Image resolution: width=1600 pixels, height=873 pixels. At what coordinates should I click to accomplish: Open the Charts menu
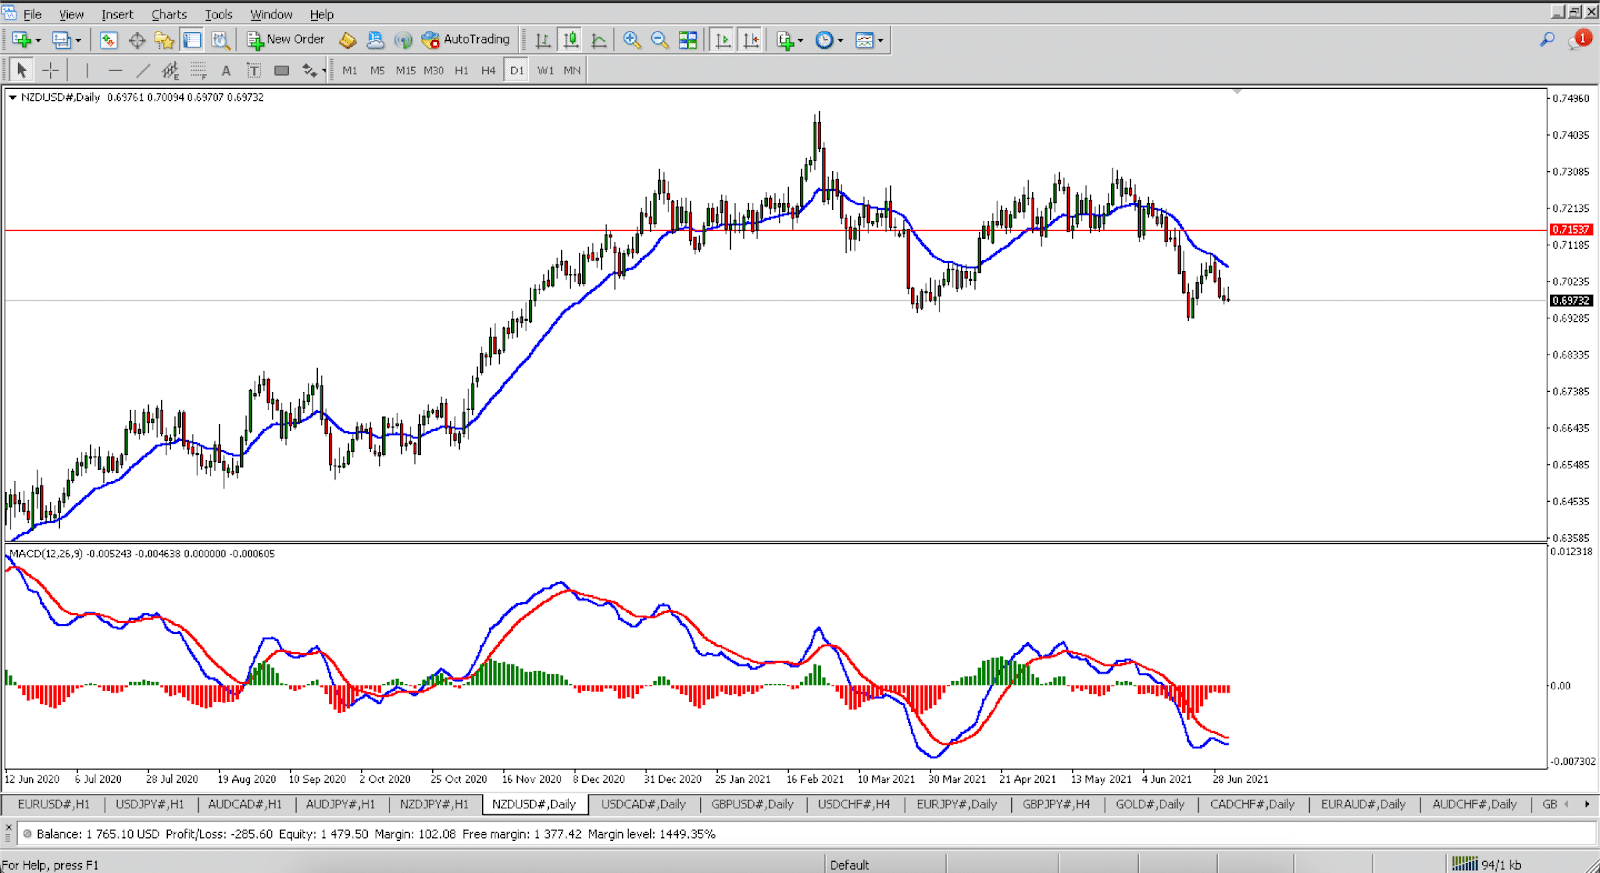(x=169, y=14)
